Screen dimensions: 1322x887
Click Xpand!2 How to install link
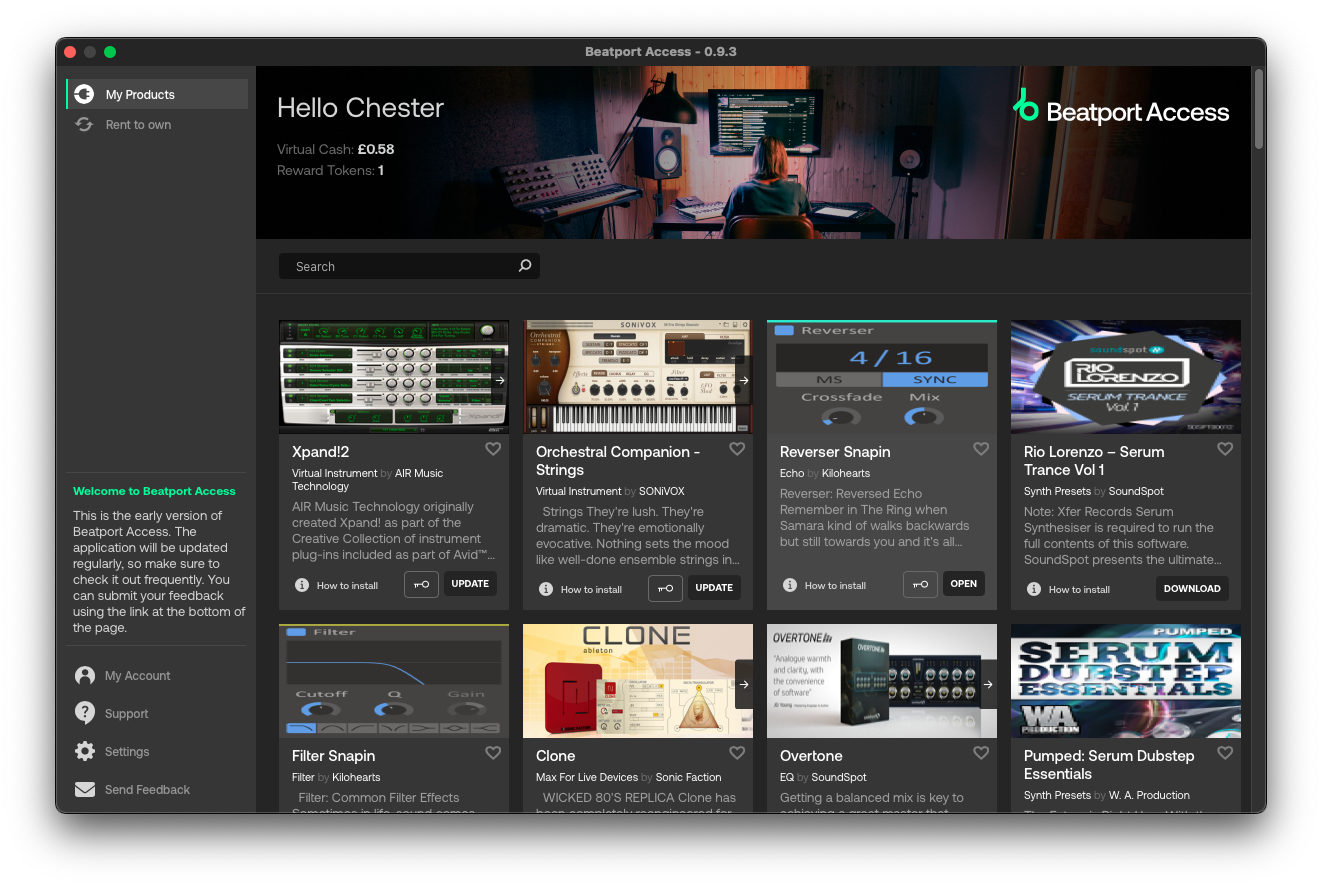coord(347,586)
